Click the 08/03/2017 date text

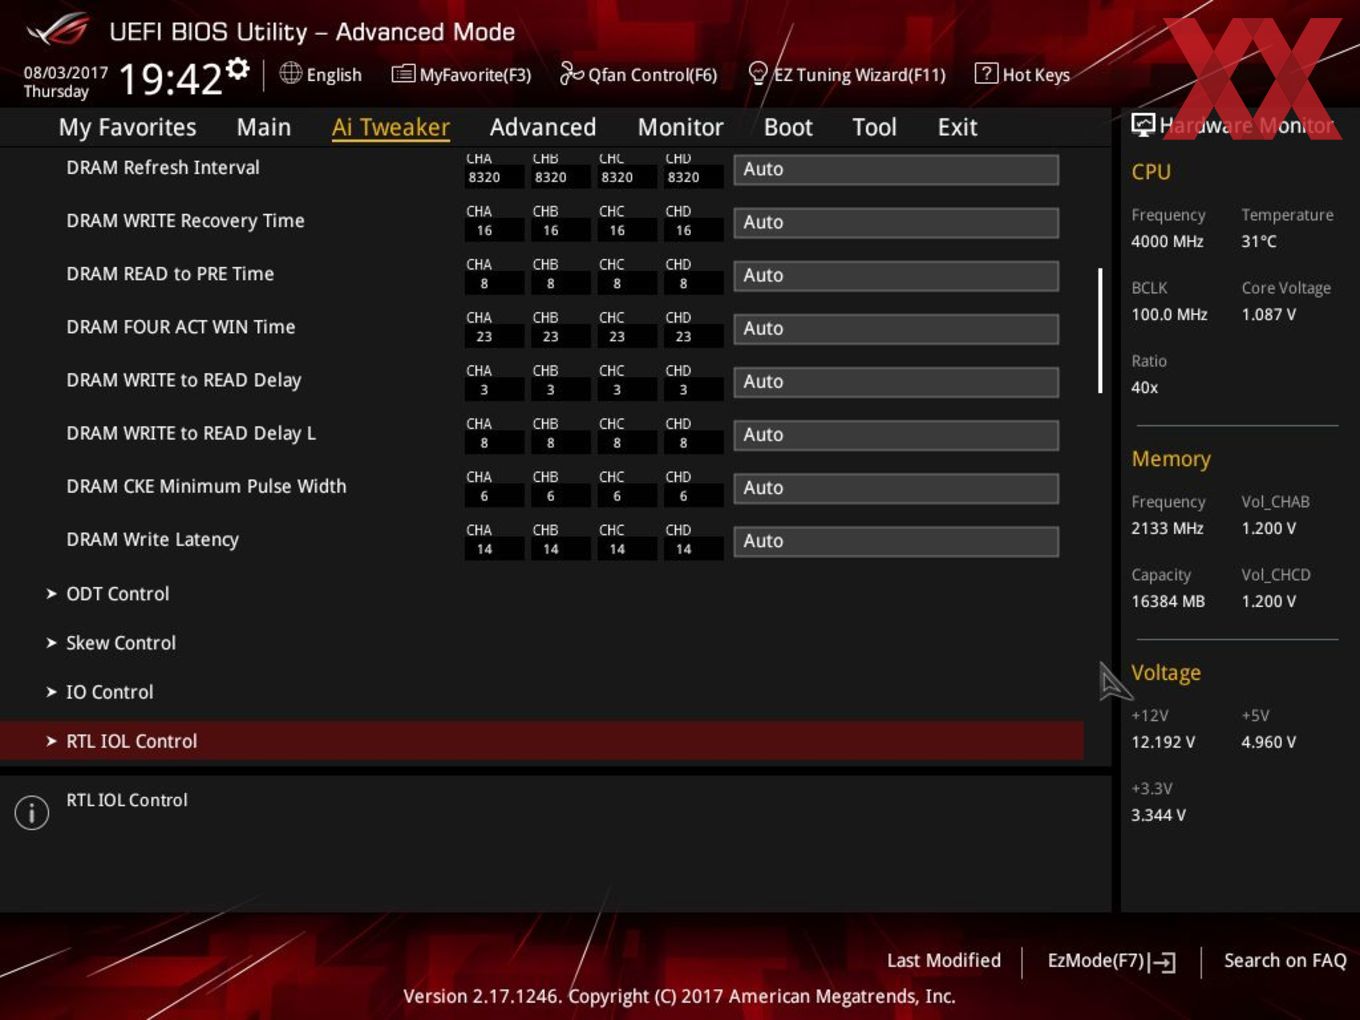(65, 73)
